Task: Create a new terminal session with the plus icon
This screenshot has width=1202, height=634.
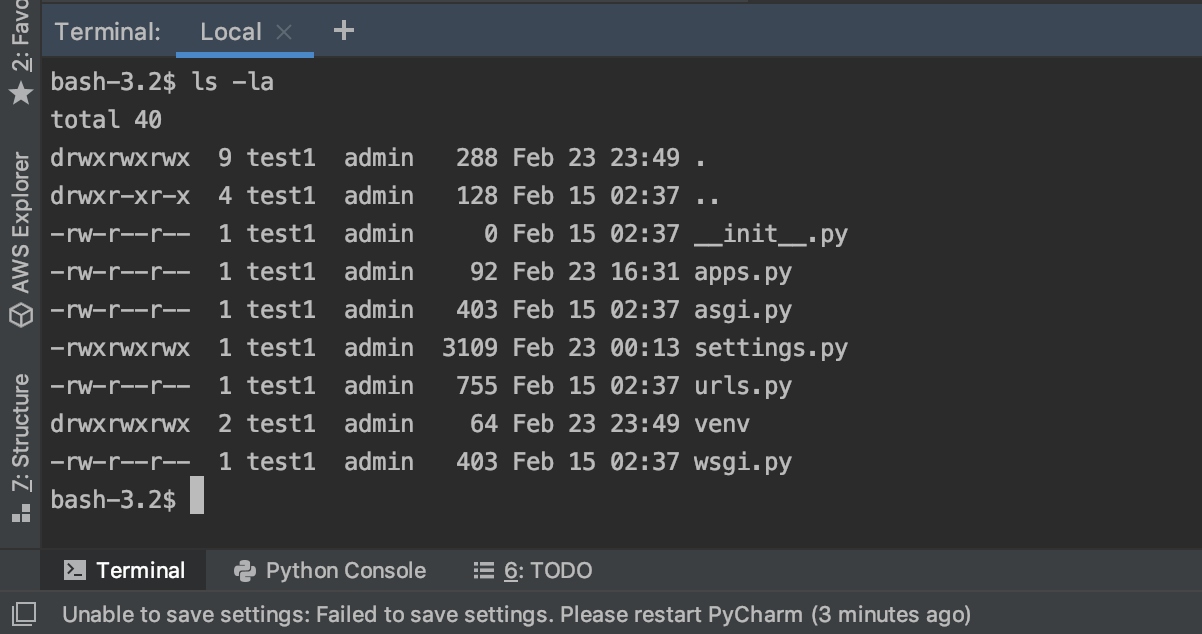Action: [x=344, y=30]
